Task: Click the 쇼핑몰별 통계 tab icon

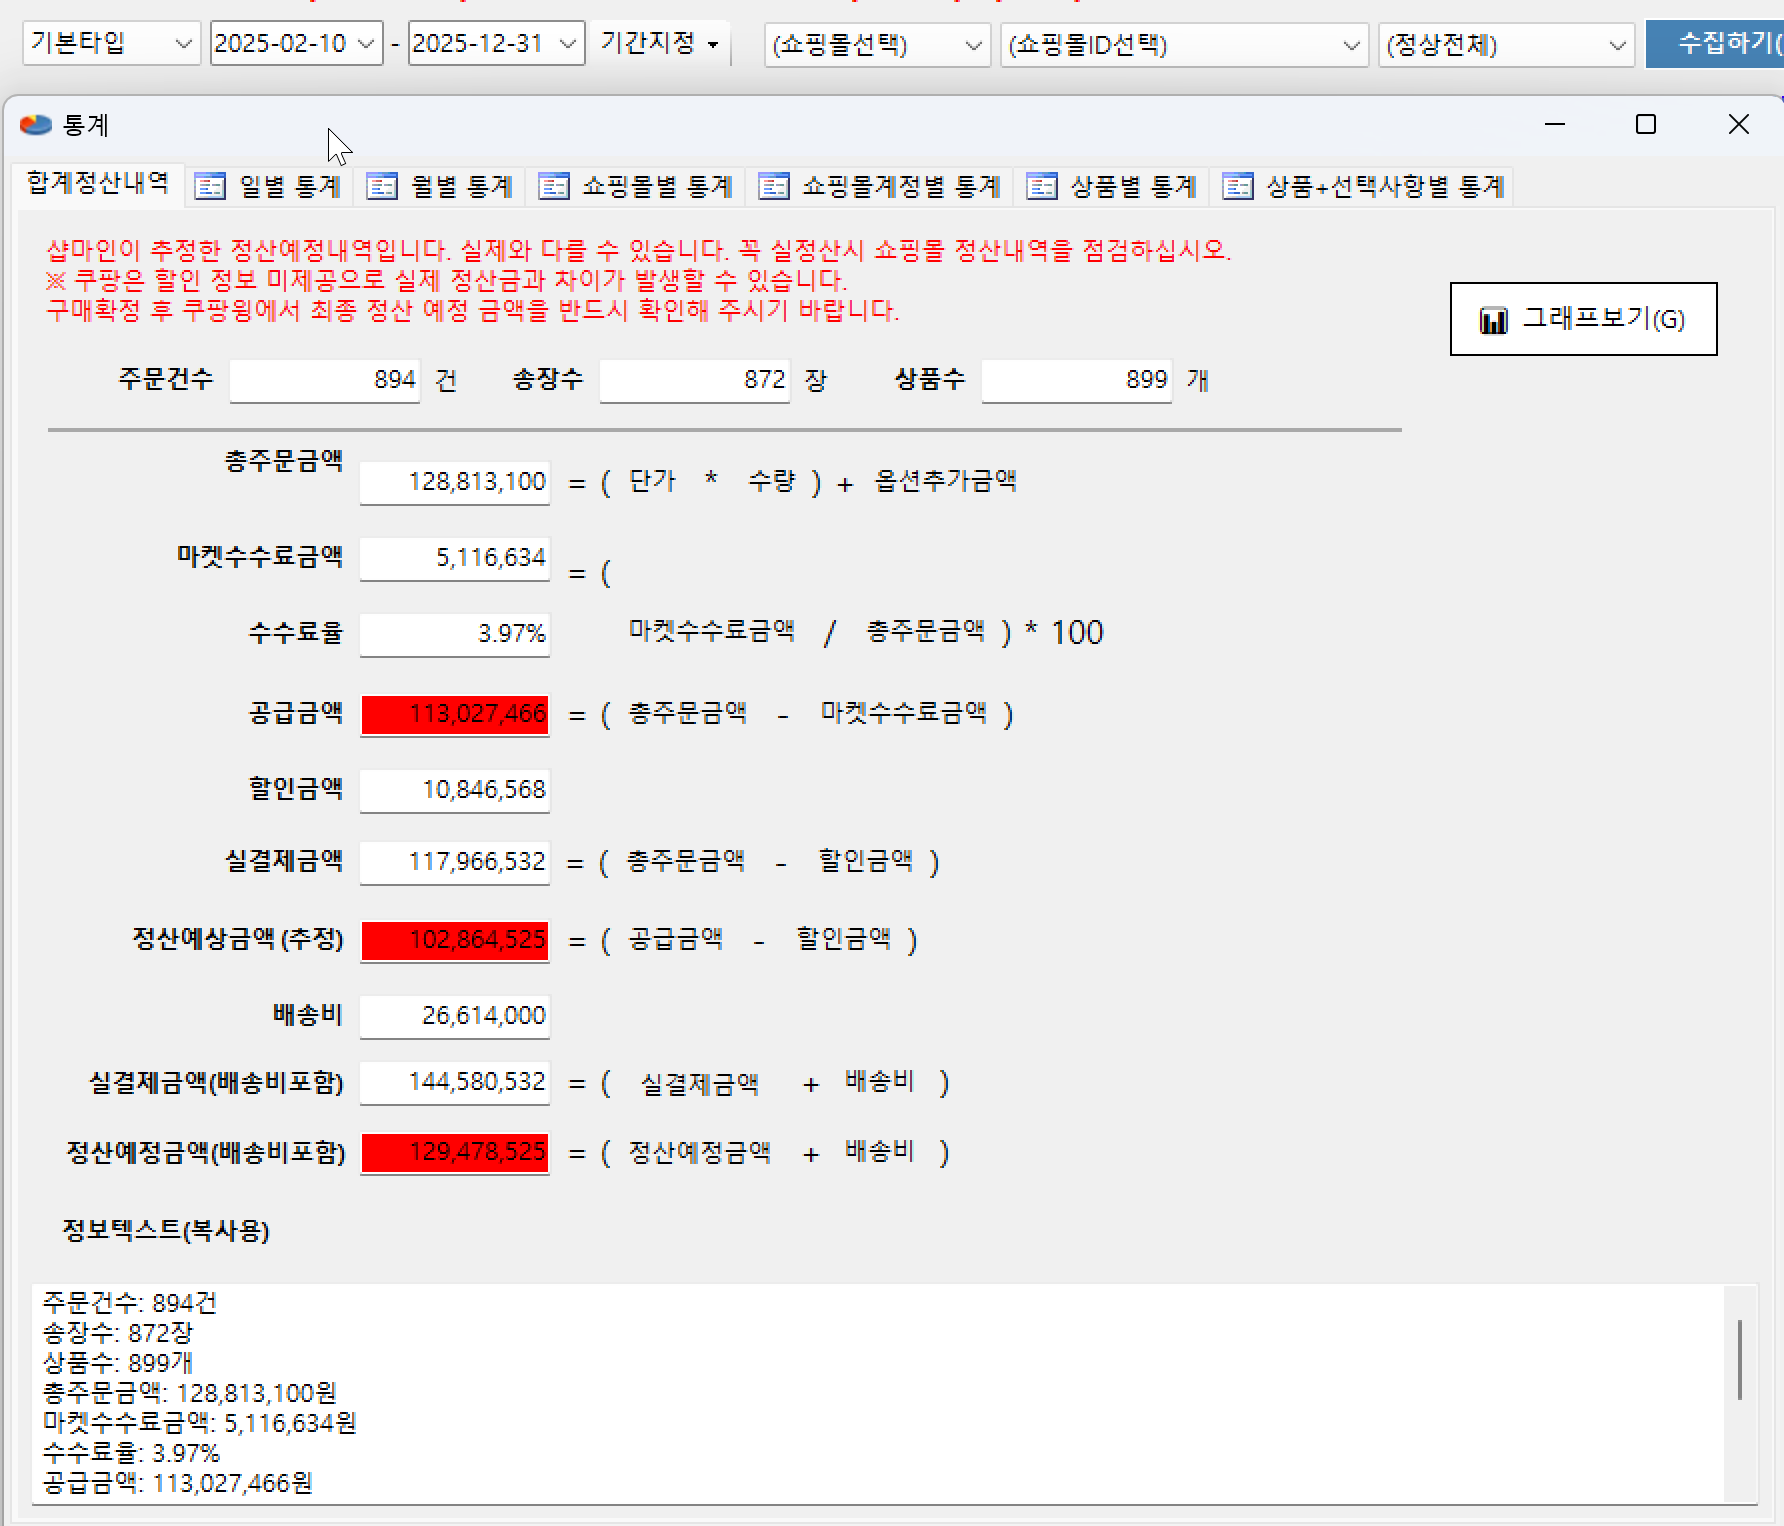Action: pyautogui.click(x=554, y=187)
